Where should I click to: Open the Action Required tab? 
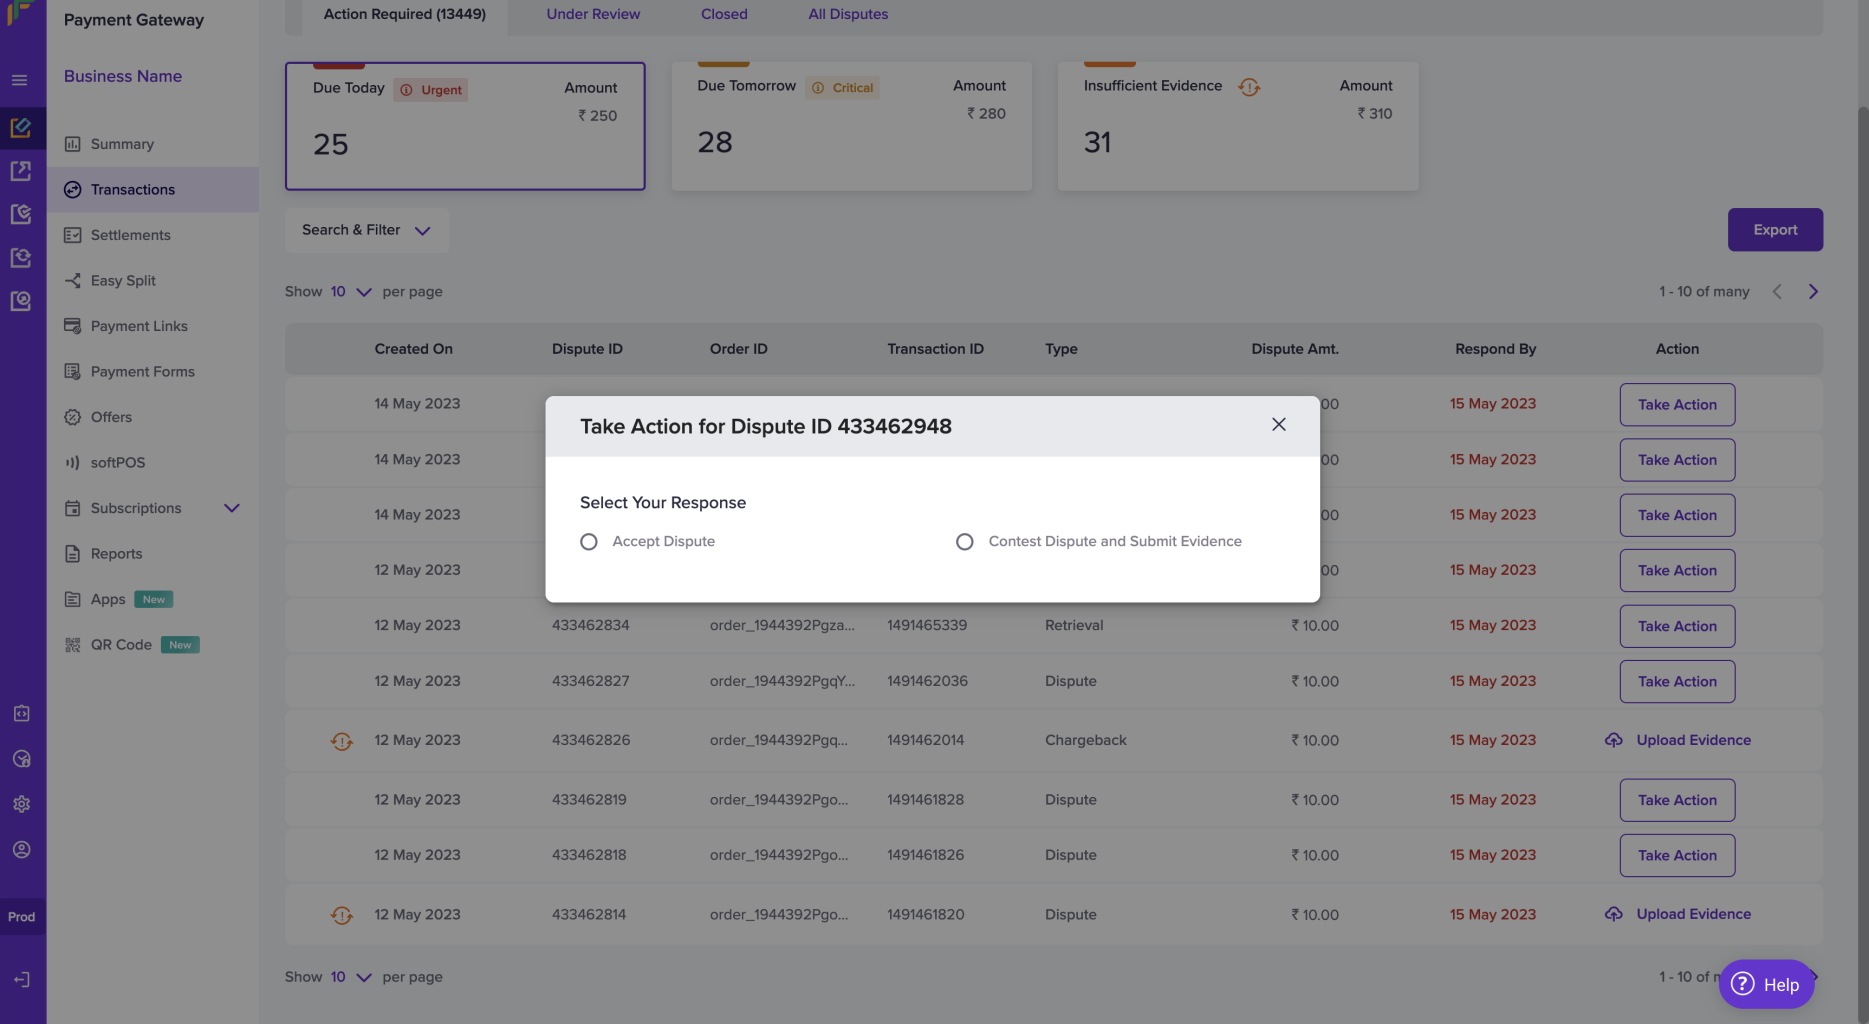[x=404, y=14]
